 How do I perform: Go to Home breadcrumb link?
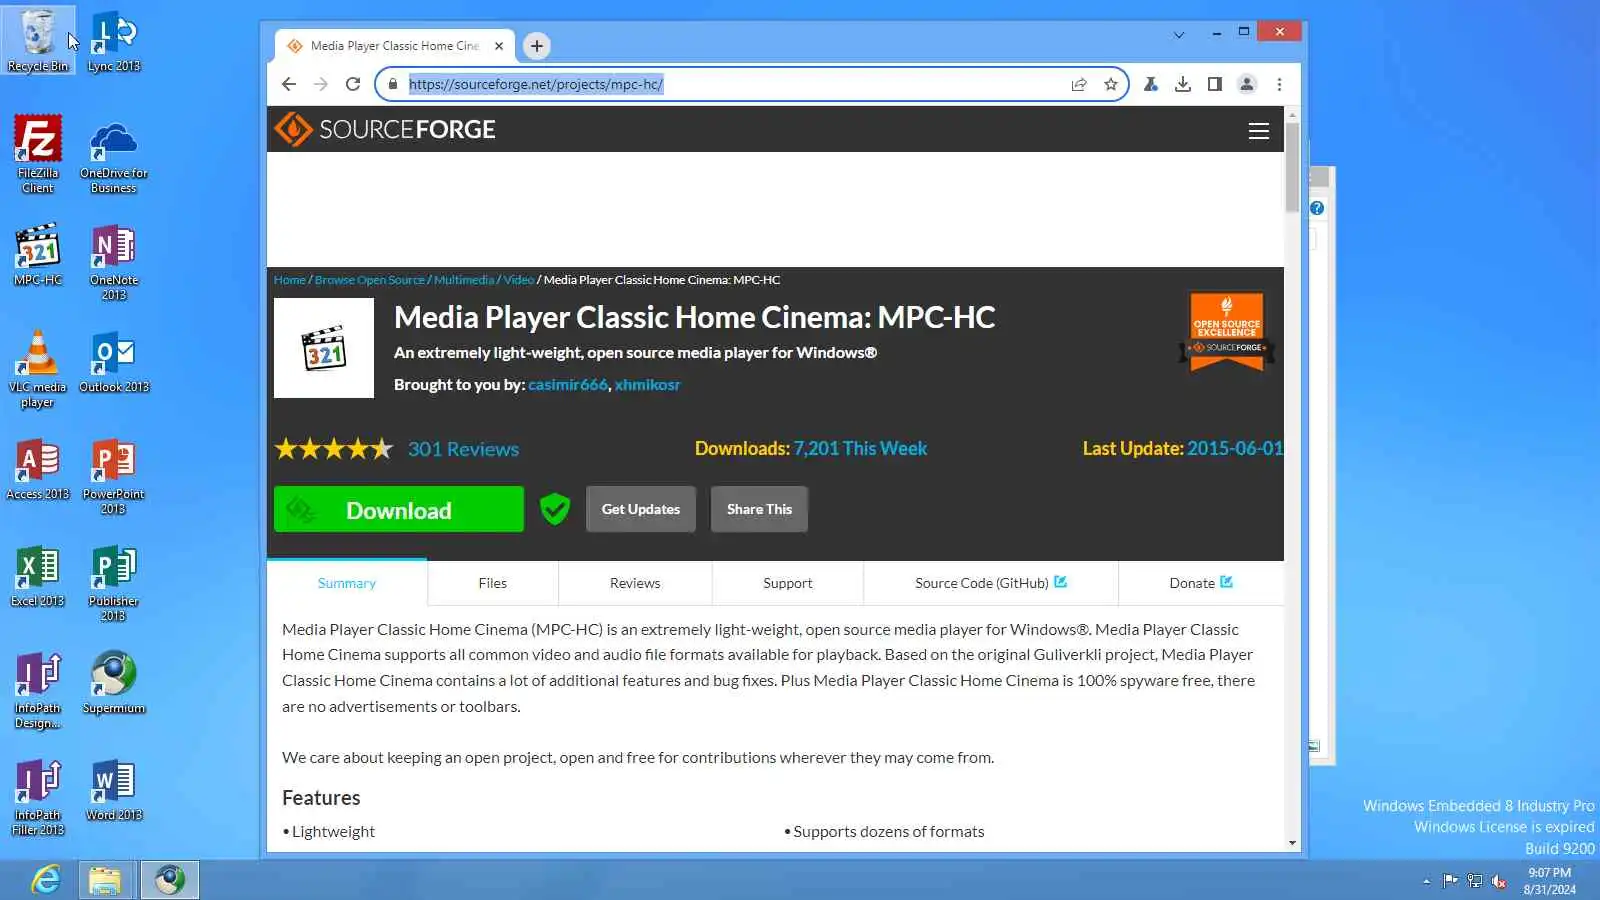pyautogui.click(x=290, y=280)
